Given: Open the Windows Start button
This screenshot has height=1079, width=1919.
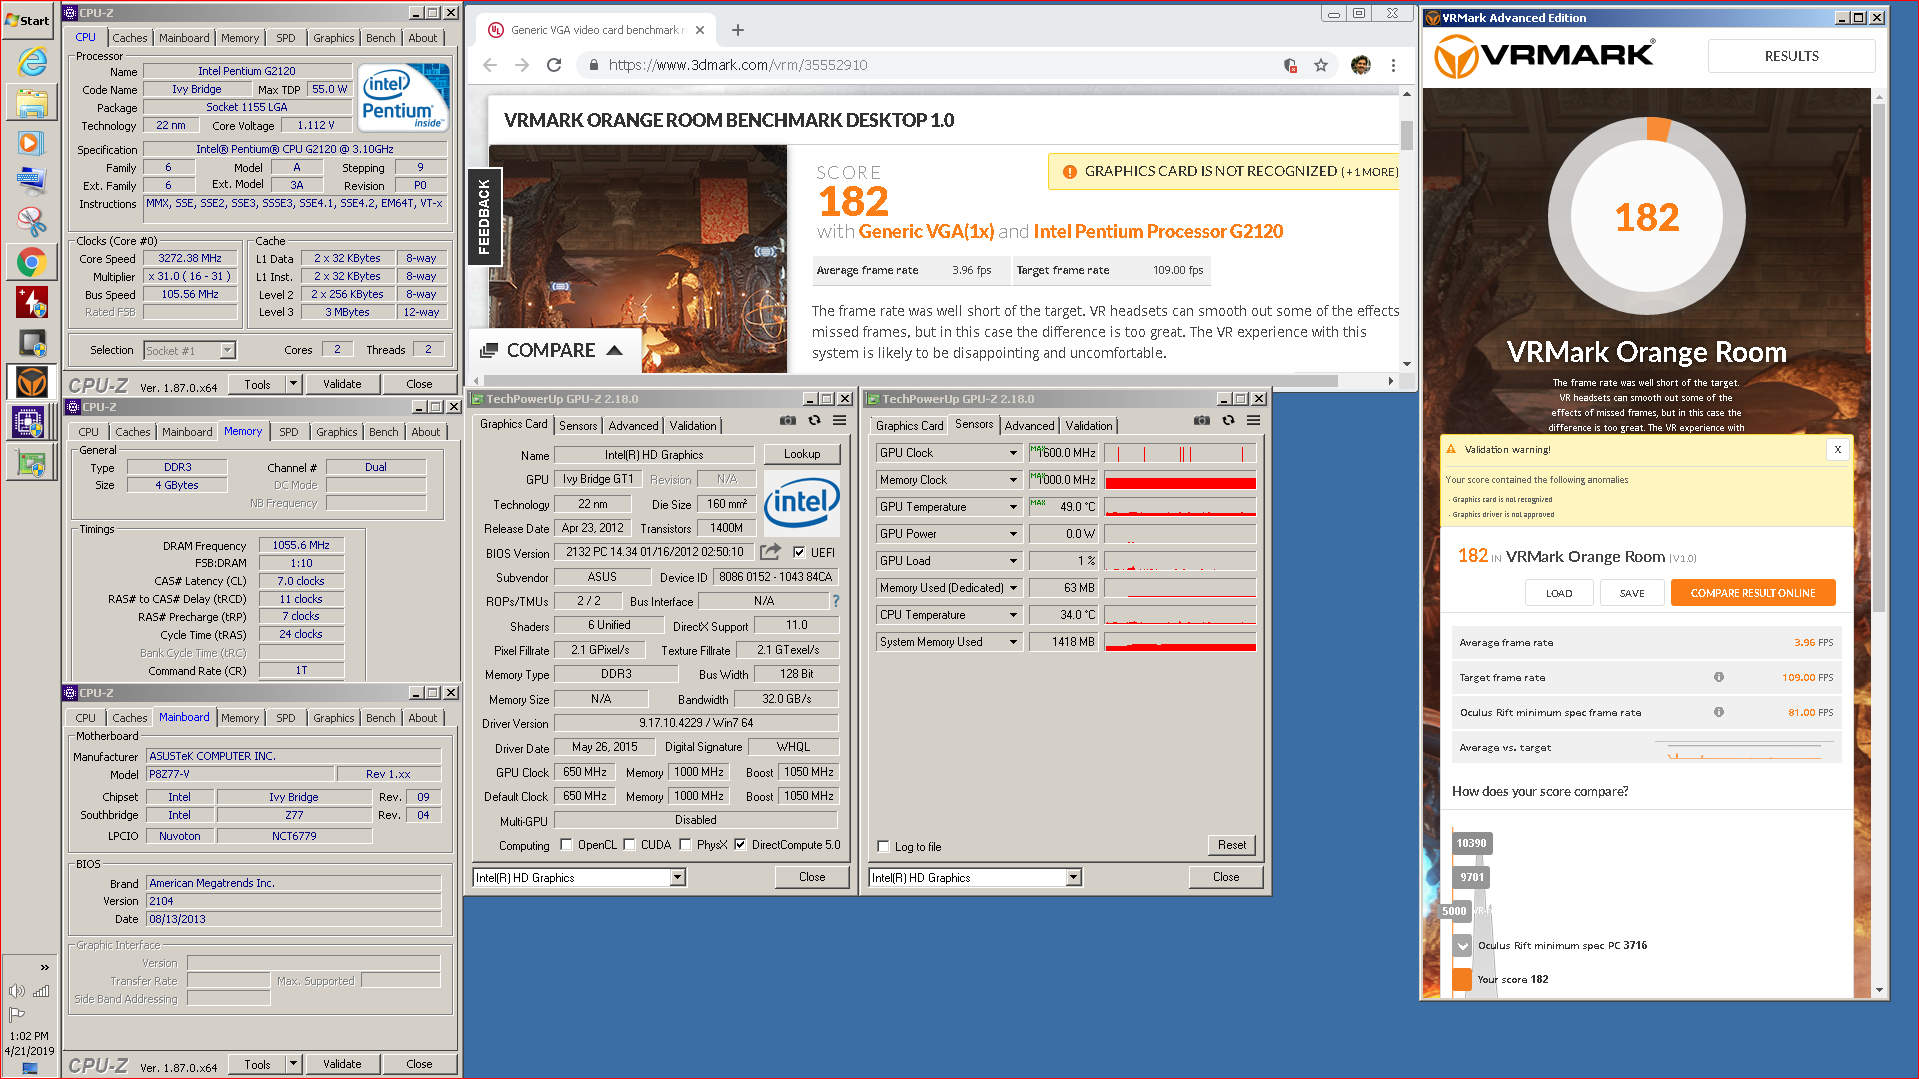Looking at the screenshot, I should tap(28, 20).
